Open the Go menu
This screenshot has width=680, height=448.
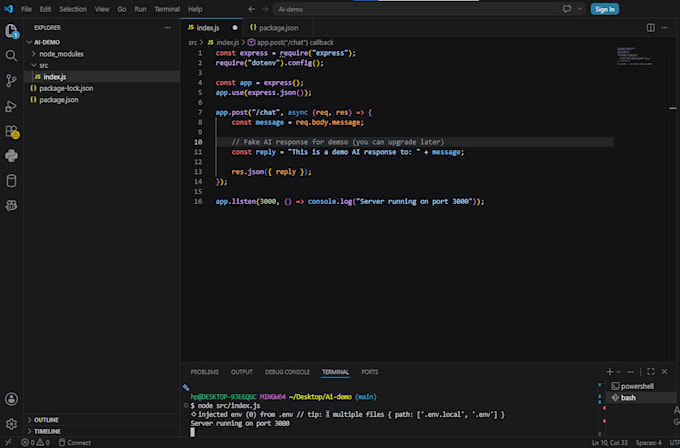coord(122,9)
